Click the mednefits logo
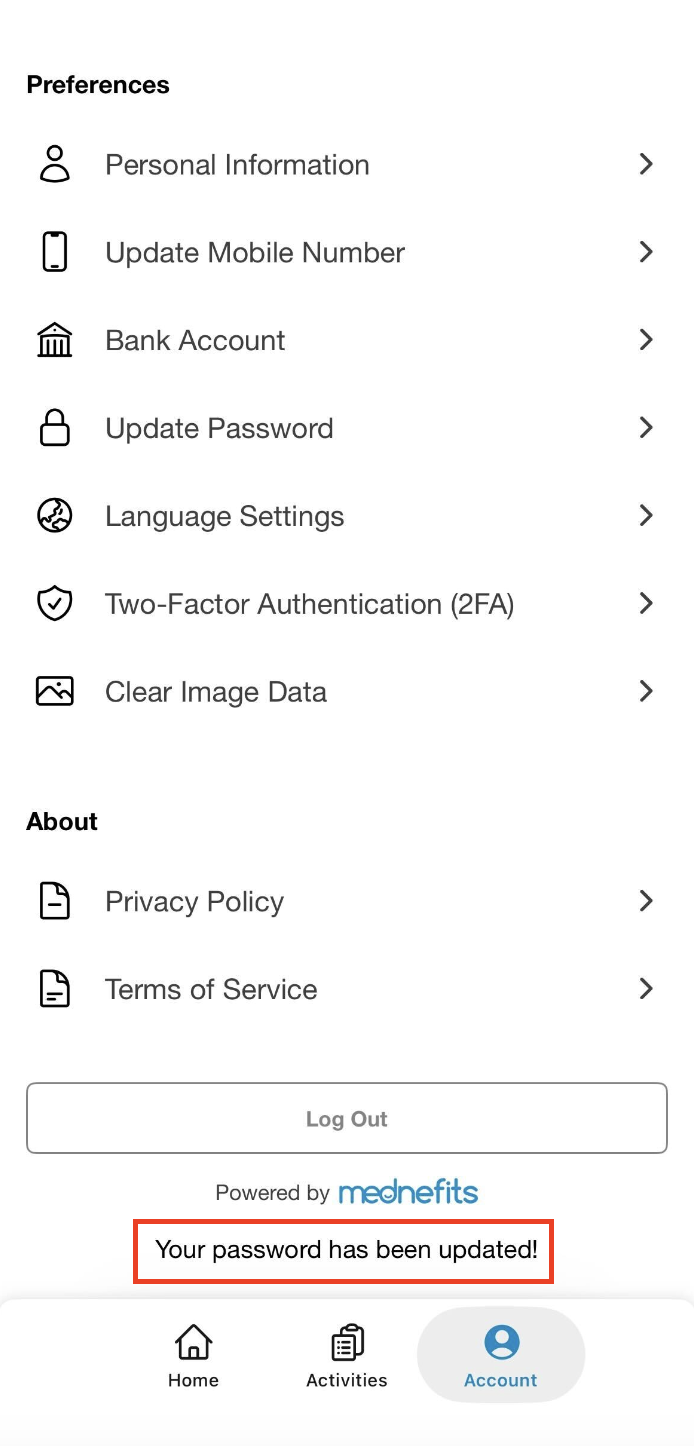The image size is (694, 1446). [408, 1192]
